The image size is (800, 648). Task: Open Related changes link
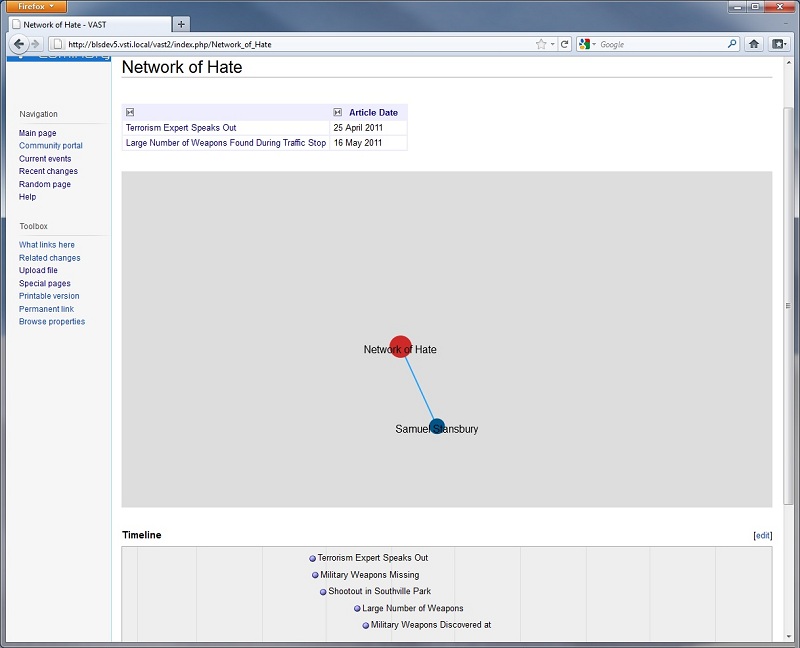pos(49,258)
